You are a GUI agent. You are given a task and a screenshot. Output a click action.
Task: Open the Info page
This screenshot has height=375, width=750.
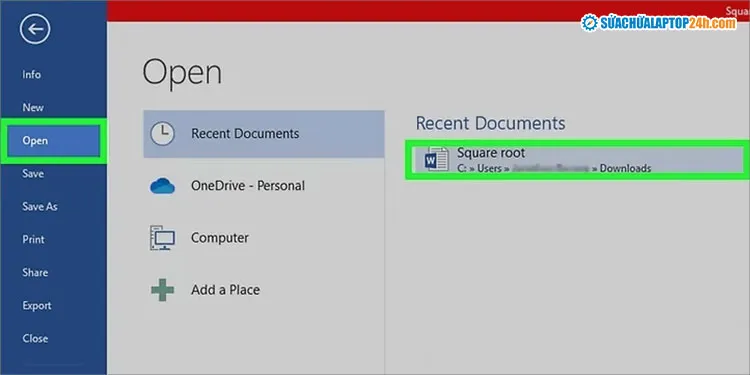(32, 75)
